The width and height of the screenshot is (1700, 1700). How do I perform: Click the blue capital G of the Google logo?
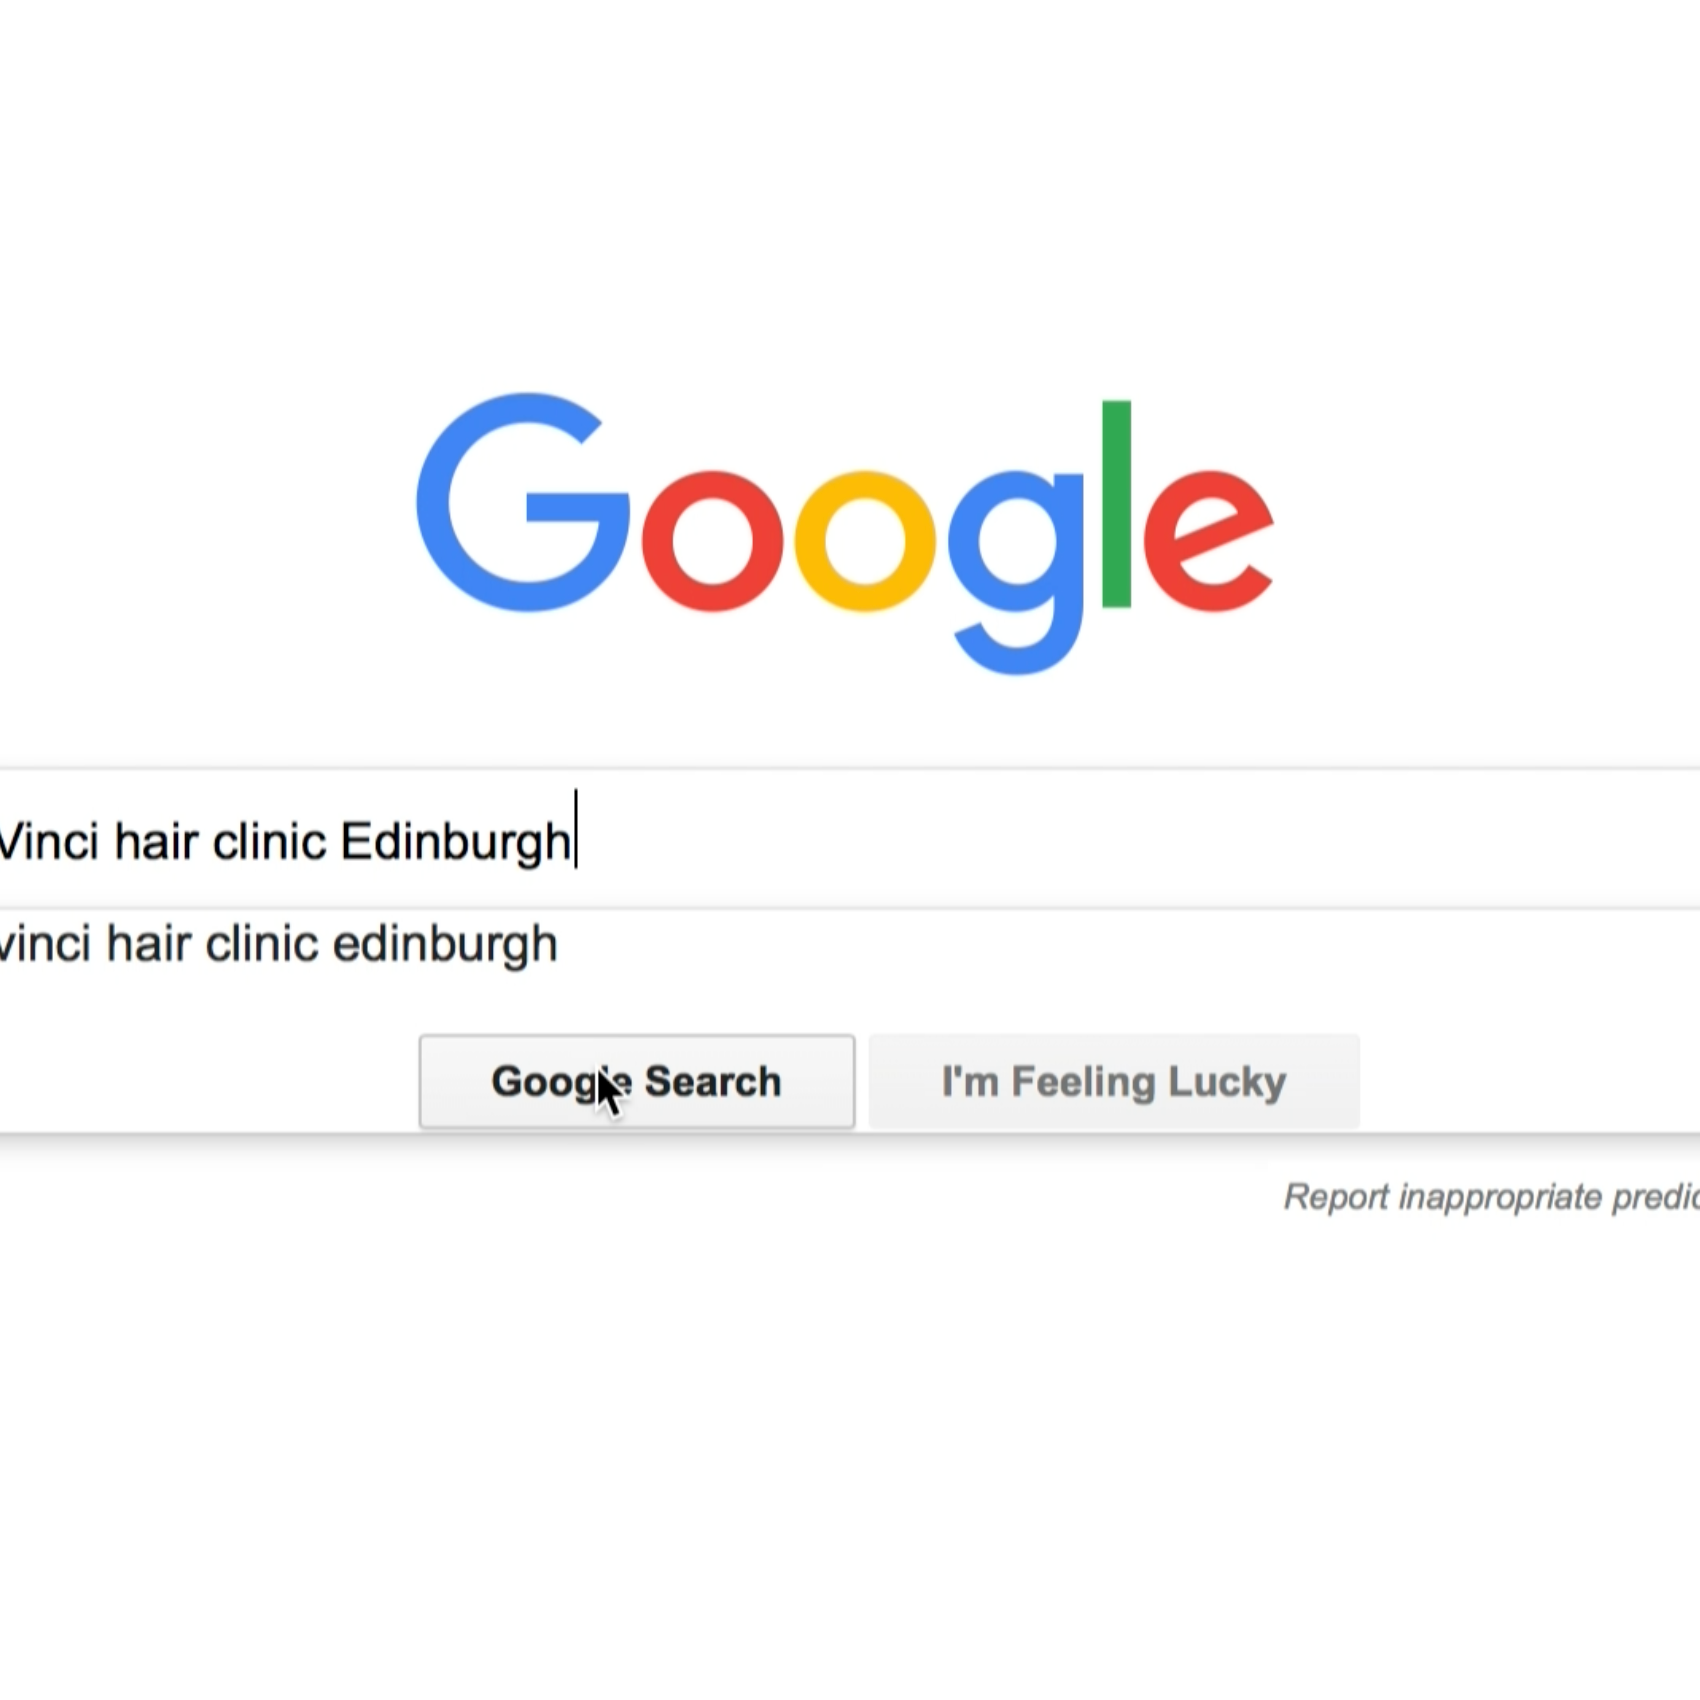click(x=523, y=503)
